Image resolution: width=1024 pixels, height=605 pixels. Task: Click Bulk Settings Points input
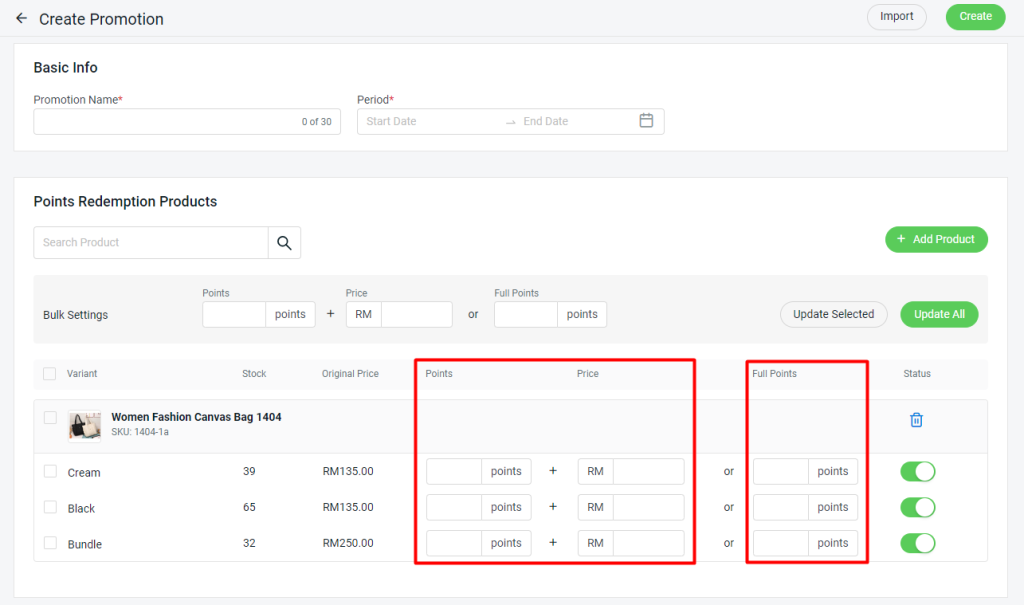click(x=234, y=314)
